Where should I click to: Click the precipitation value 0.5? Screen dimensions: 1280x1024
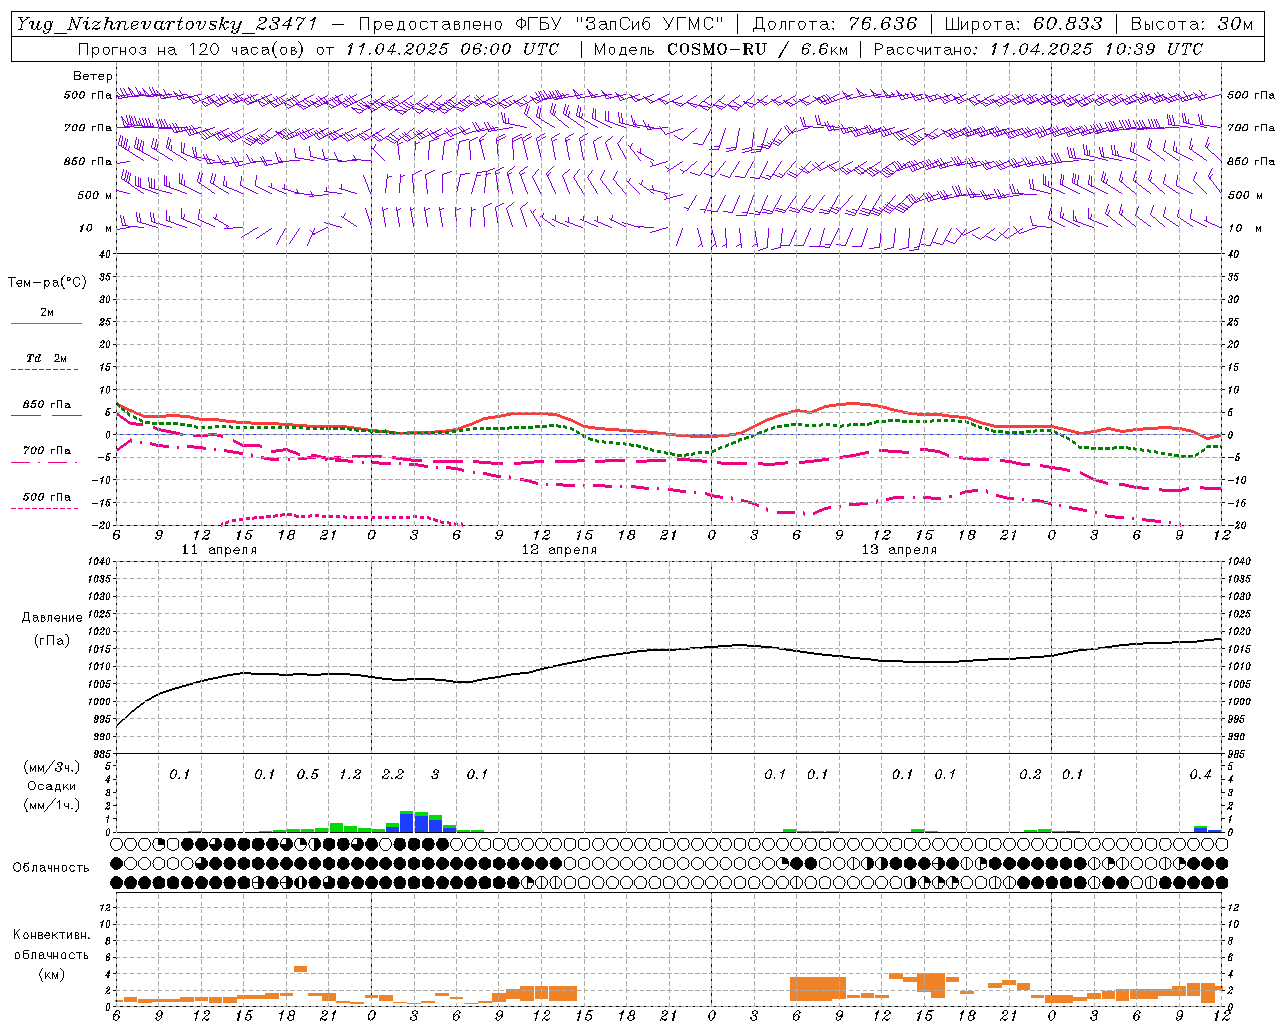(x=307, y=775)
